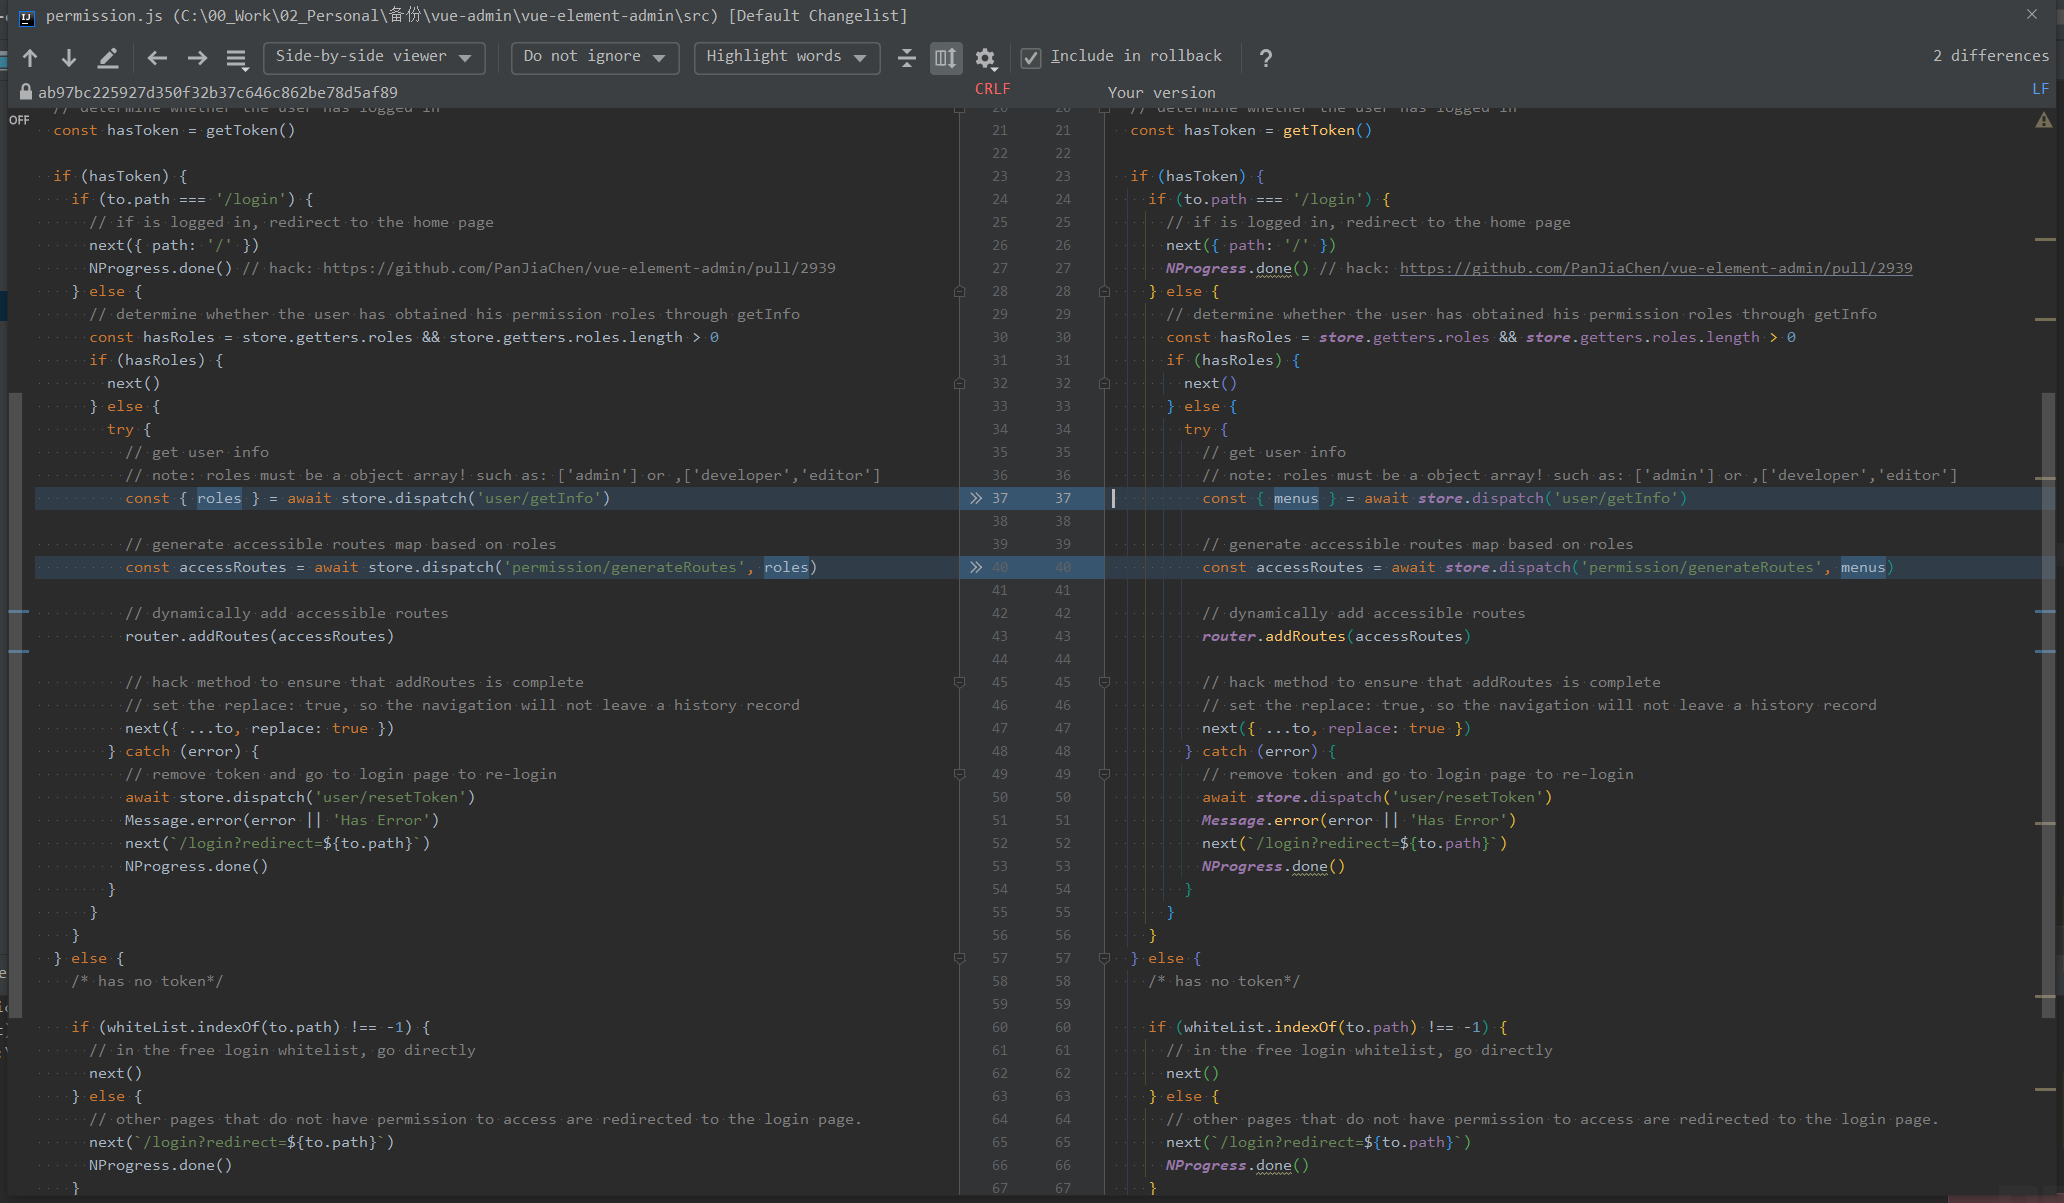The height and width of the screenshot is (1203, 2064).
Task: Toggle the Highlight words switch
Action: point(783,56)
